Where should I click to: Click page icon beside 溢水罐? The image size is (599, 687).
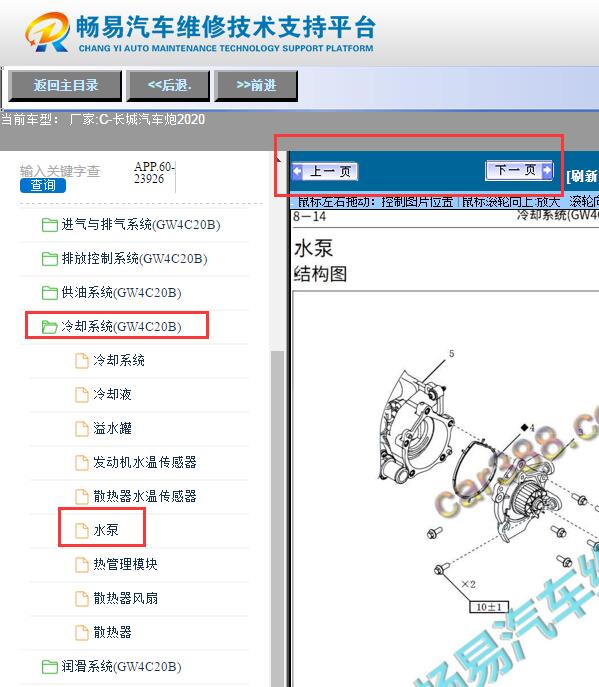click(82, 428)
